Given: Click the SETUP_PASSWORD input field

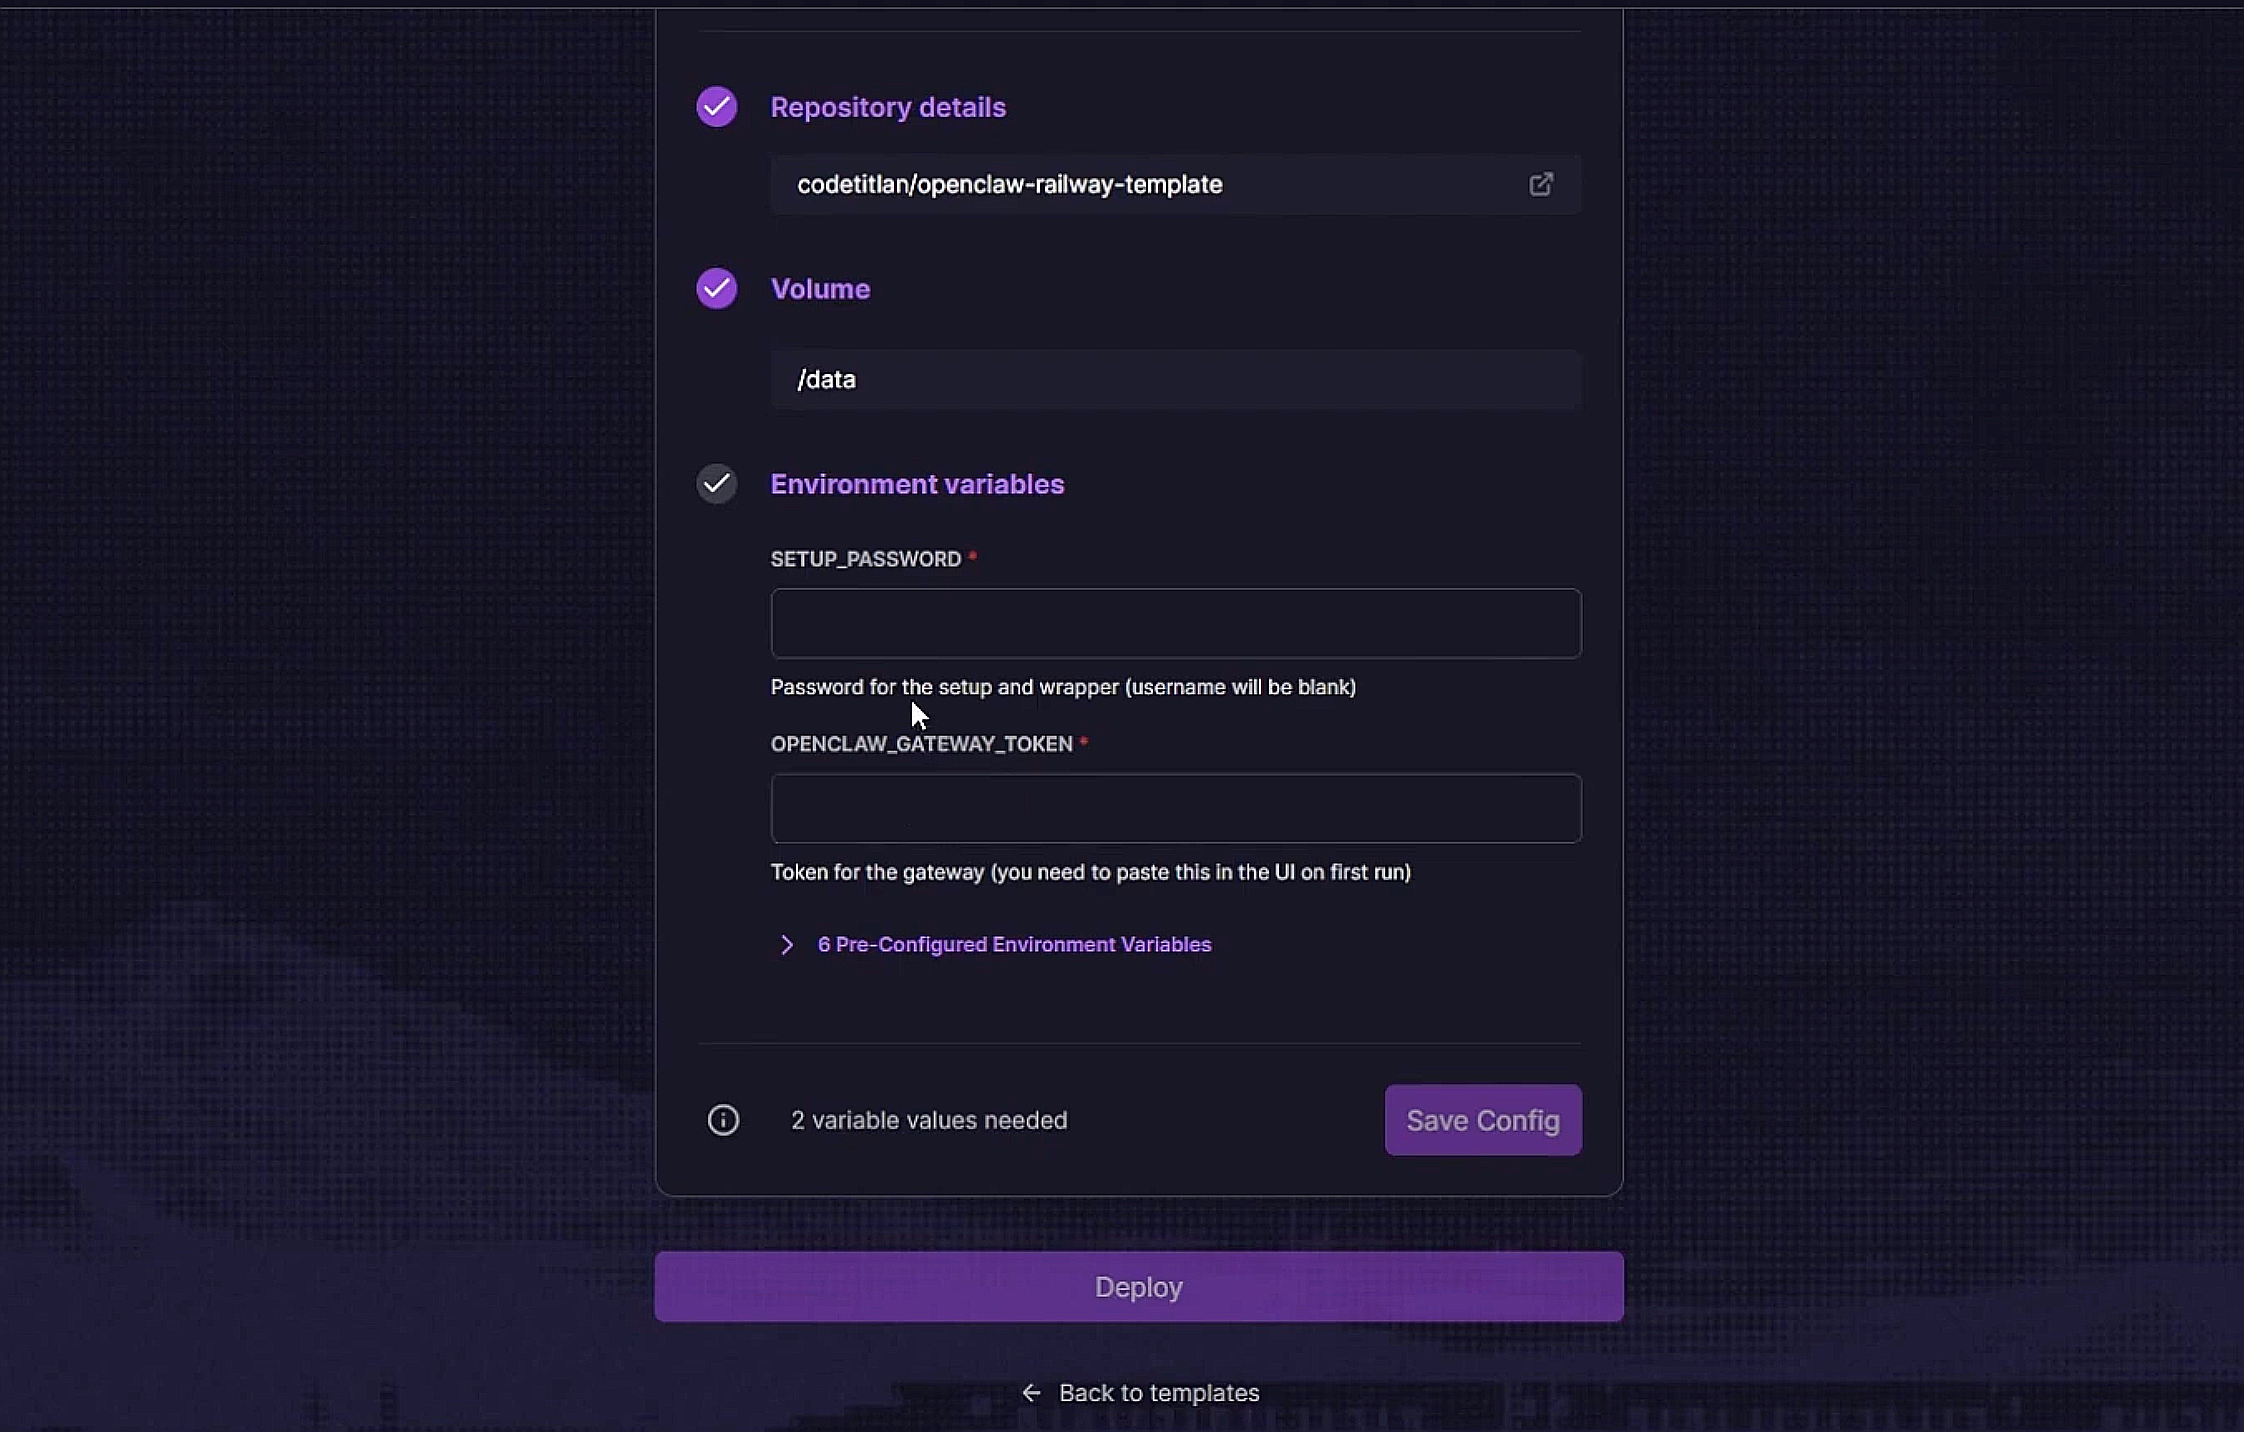Looking at the screenshot, I should 1176,623.
